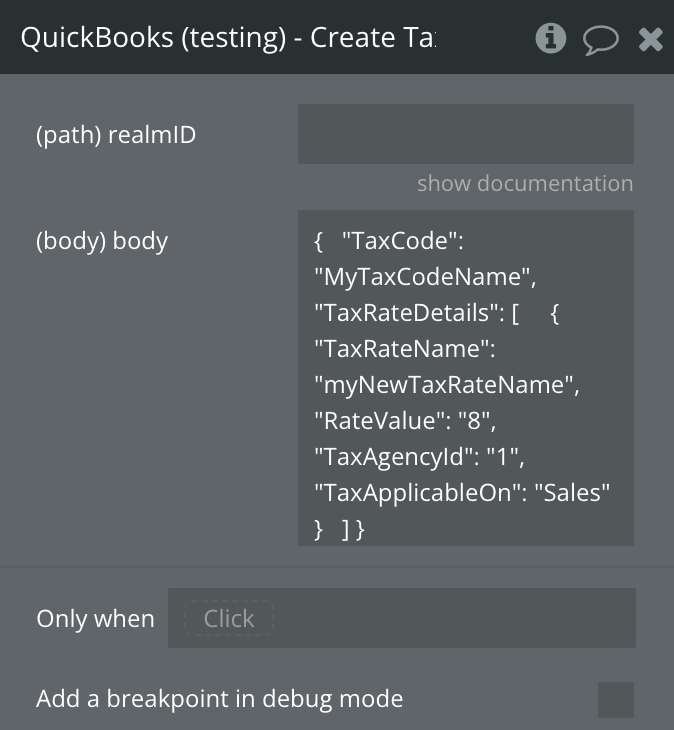674x730 pixels.
Task: Click the Add a breakpoint label text
Action: (219, 699)
